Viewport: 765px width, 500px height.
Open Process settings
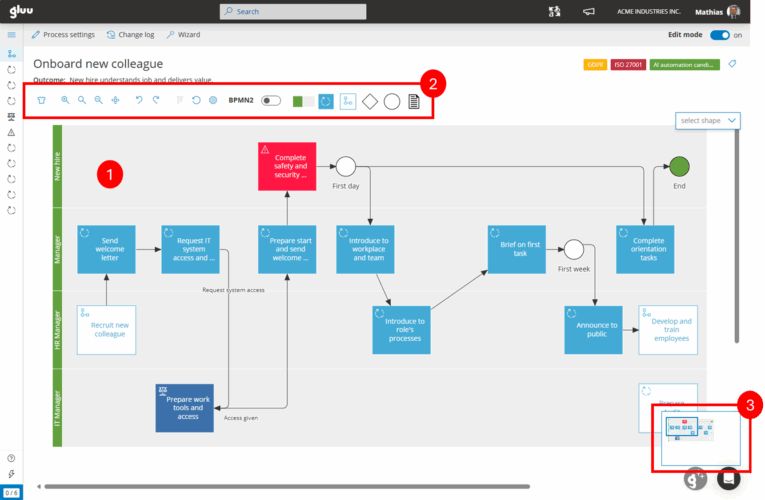(x=63, y=35)
